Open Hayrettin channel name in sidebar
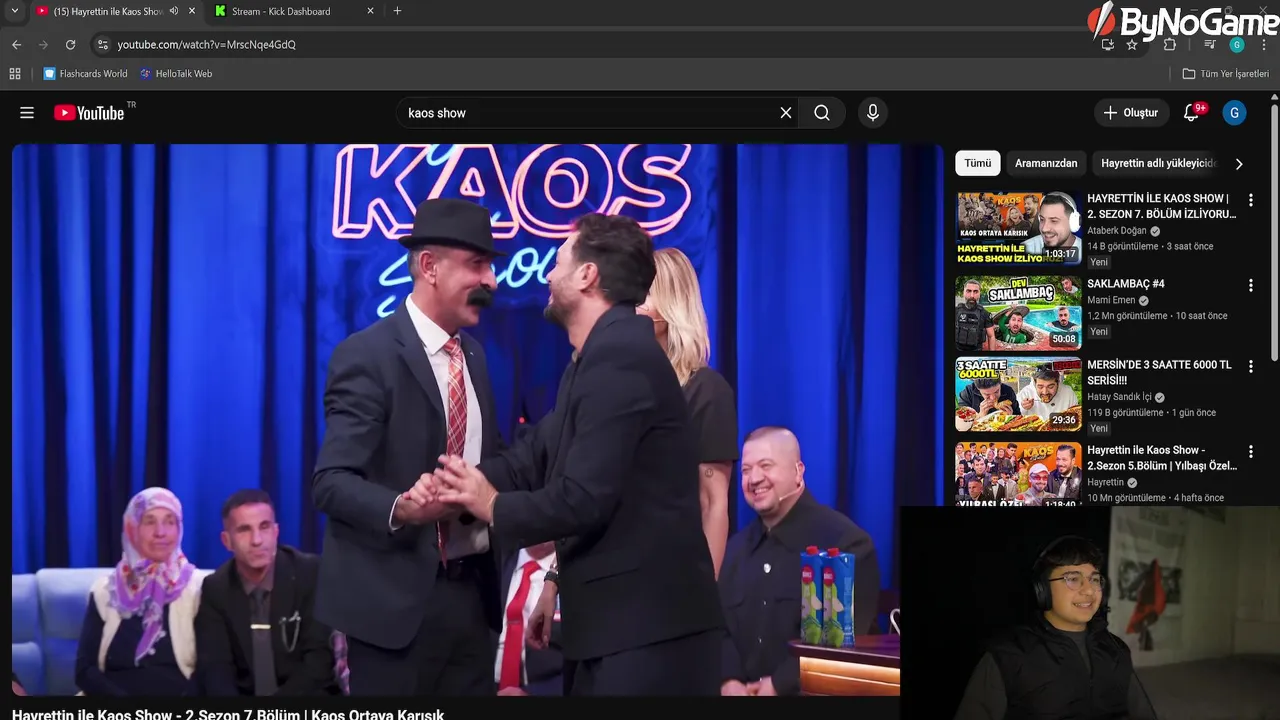The width and height of the screenshot is (1280, 720). (1105, 483)
